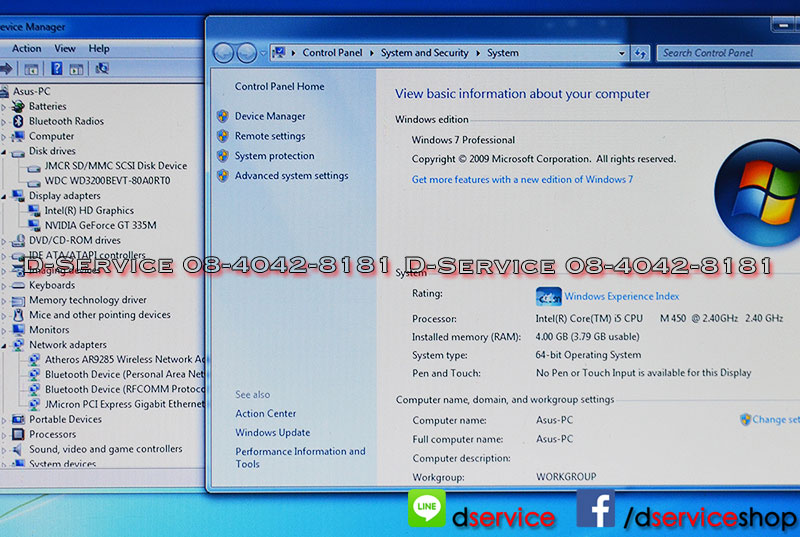Collapse the Disk drives node
The width and height of the screenshot is (800, 537).
(x=4, y=151)
